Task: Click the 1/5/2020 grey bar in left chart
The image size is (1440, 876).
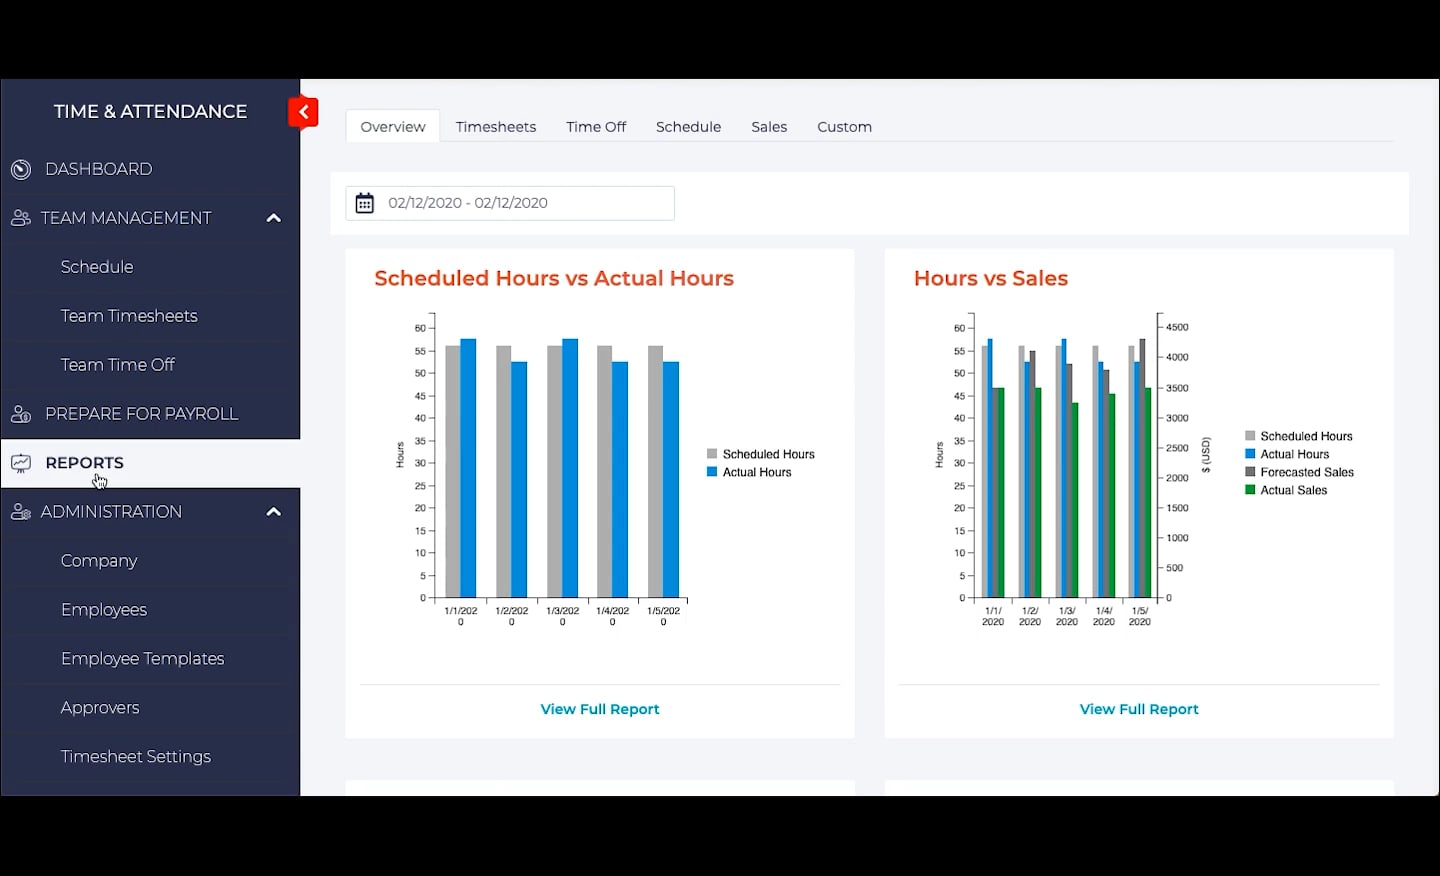Action: (655, 472)
